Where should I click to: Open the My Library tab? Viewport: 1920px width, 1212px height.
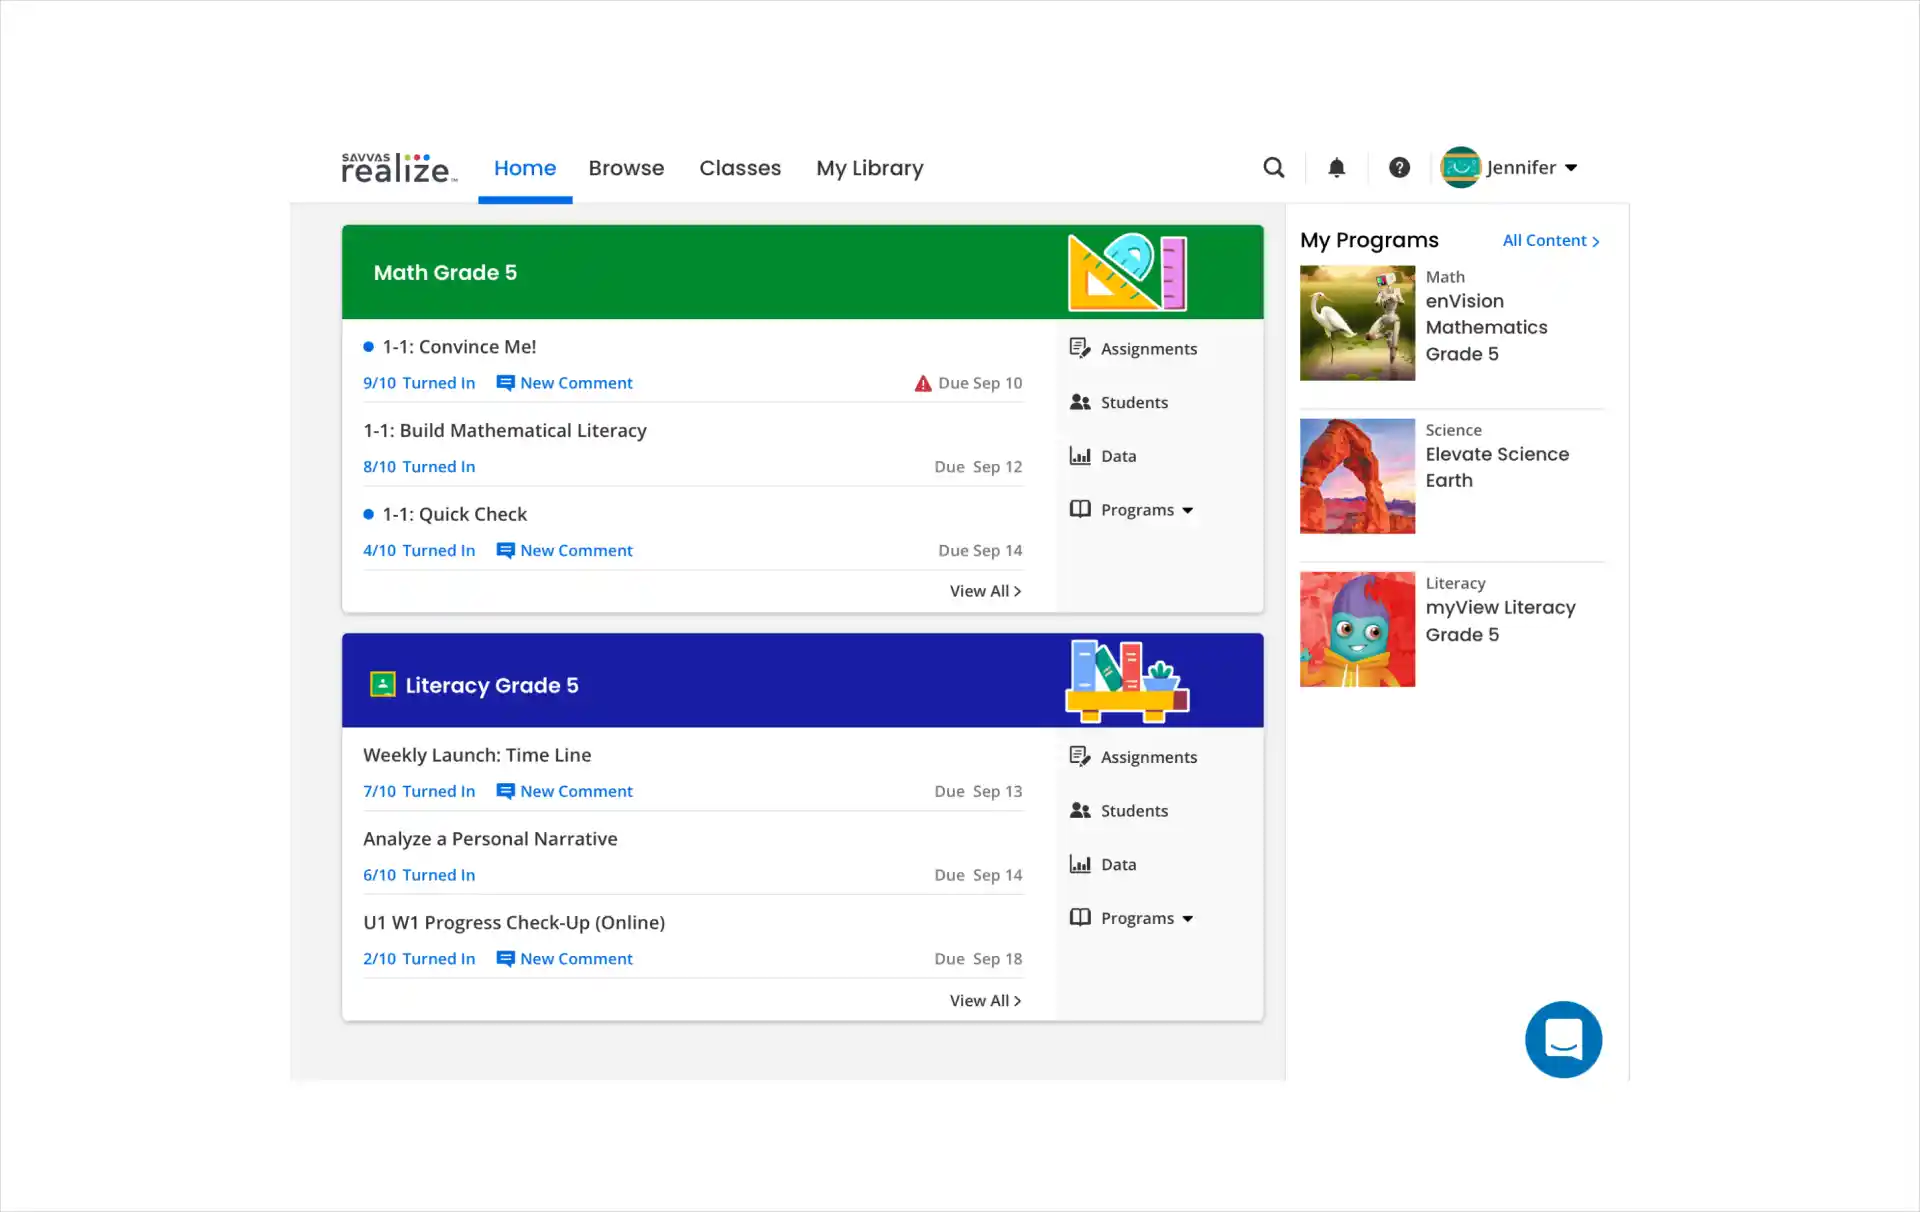coord(870,168)
